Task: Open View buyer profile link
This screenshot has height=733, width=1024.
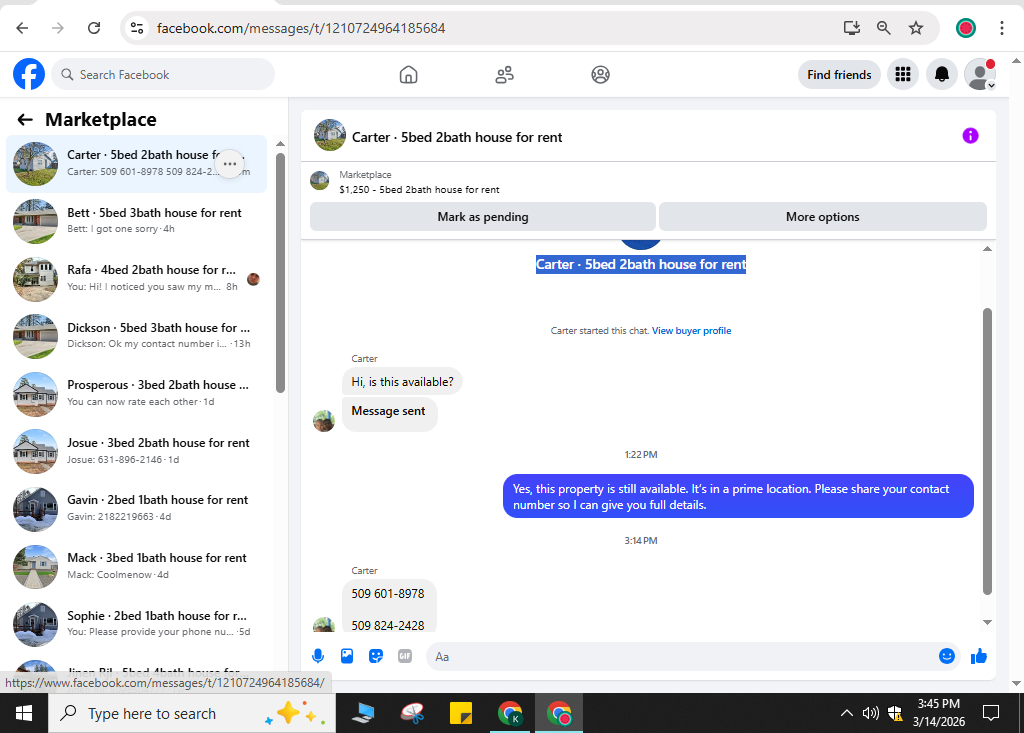Action: click(691, 331)
